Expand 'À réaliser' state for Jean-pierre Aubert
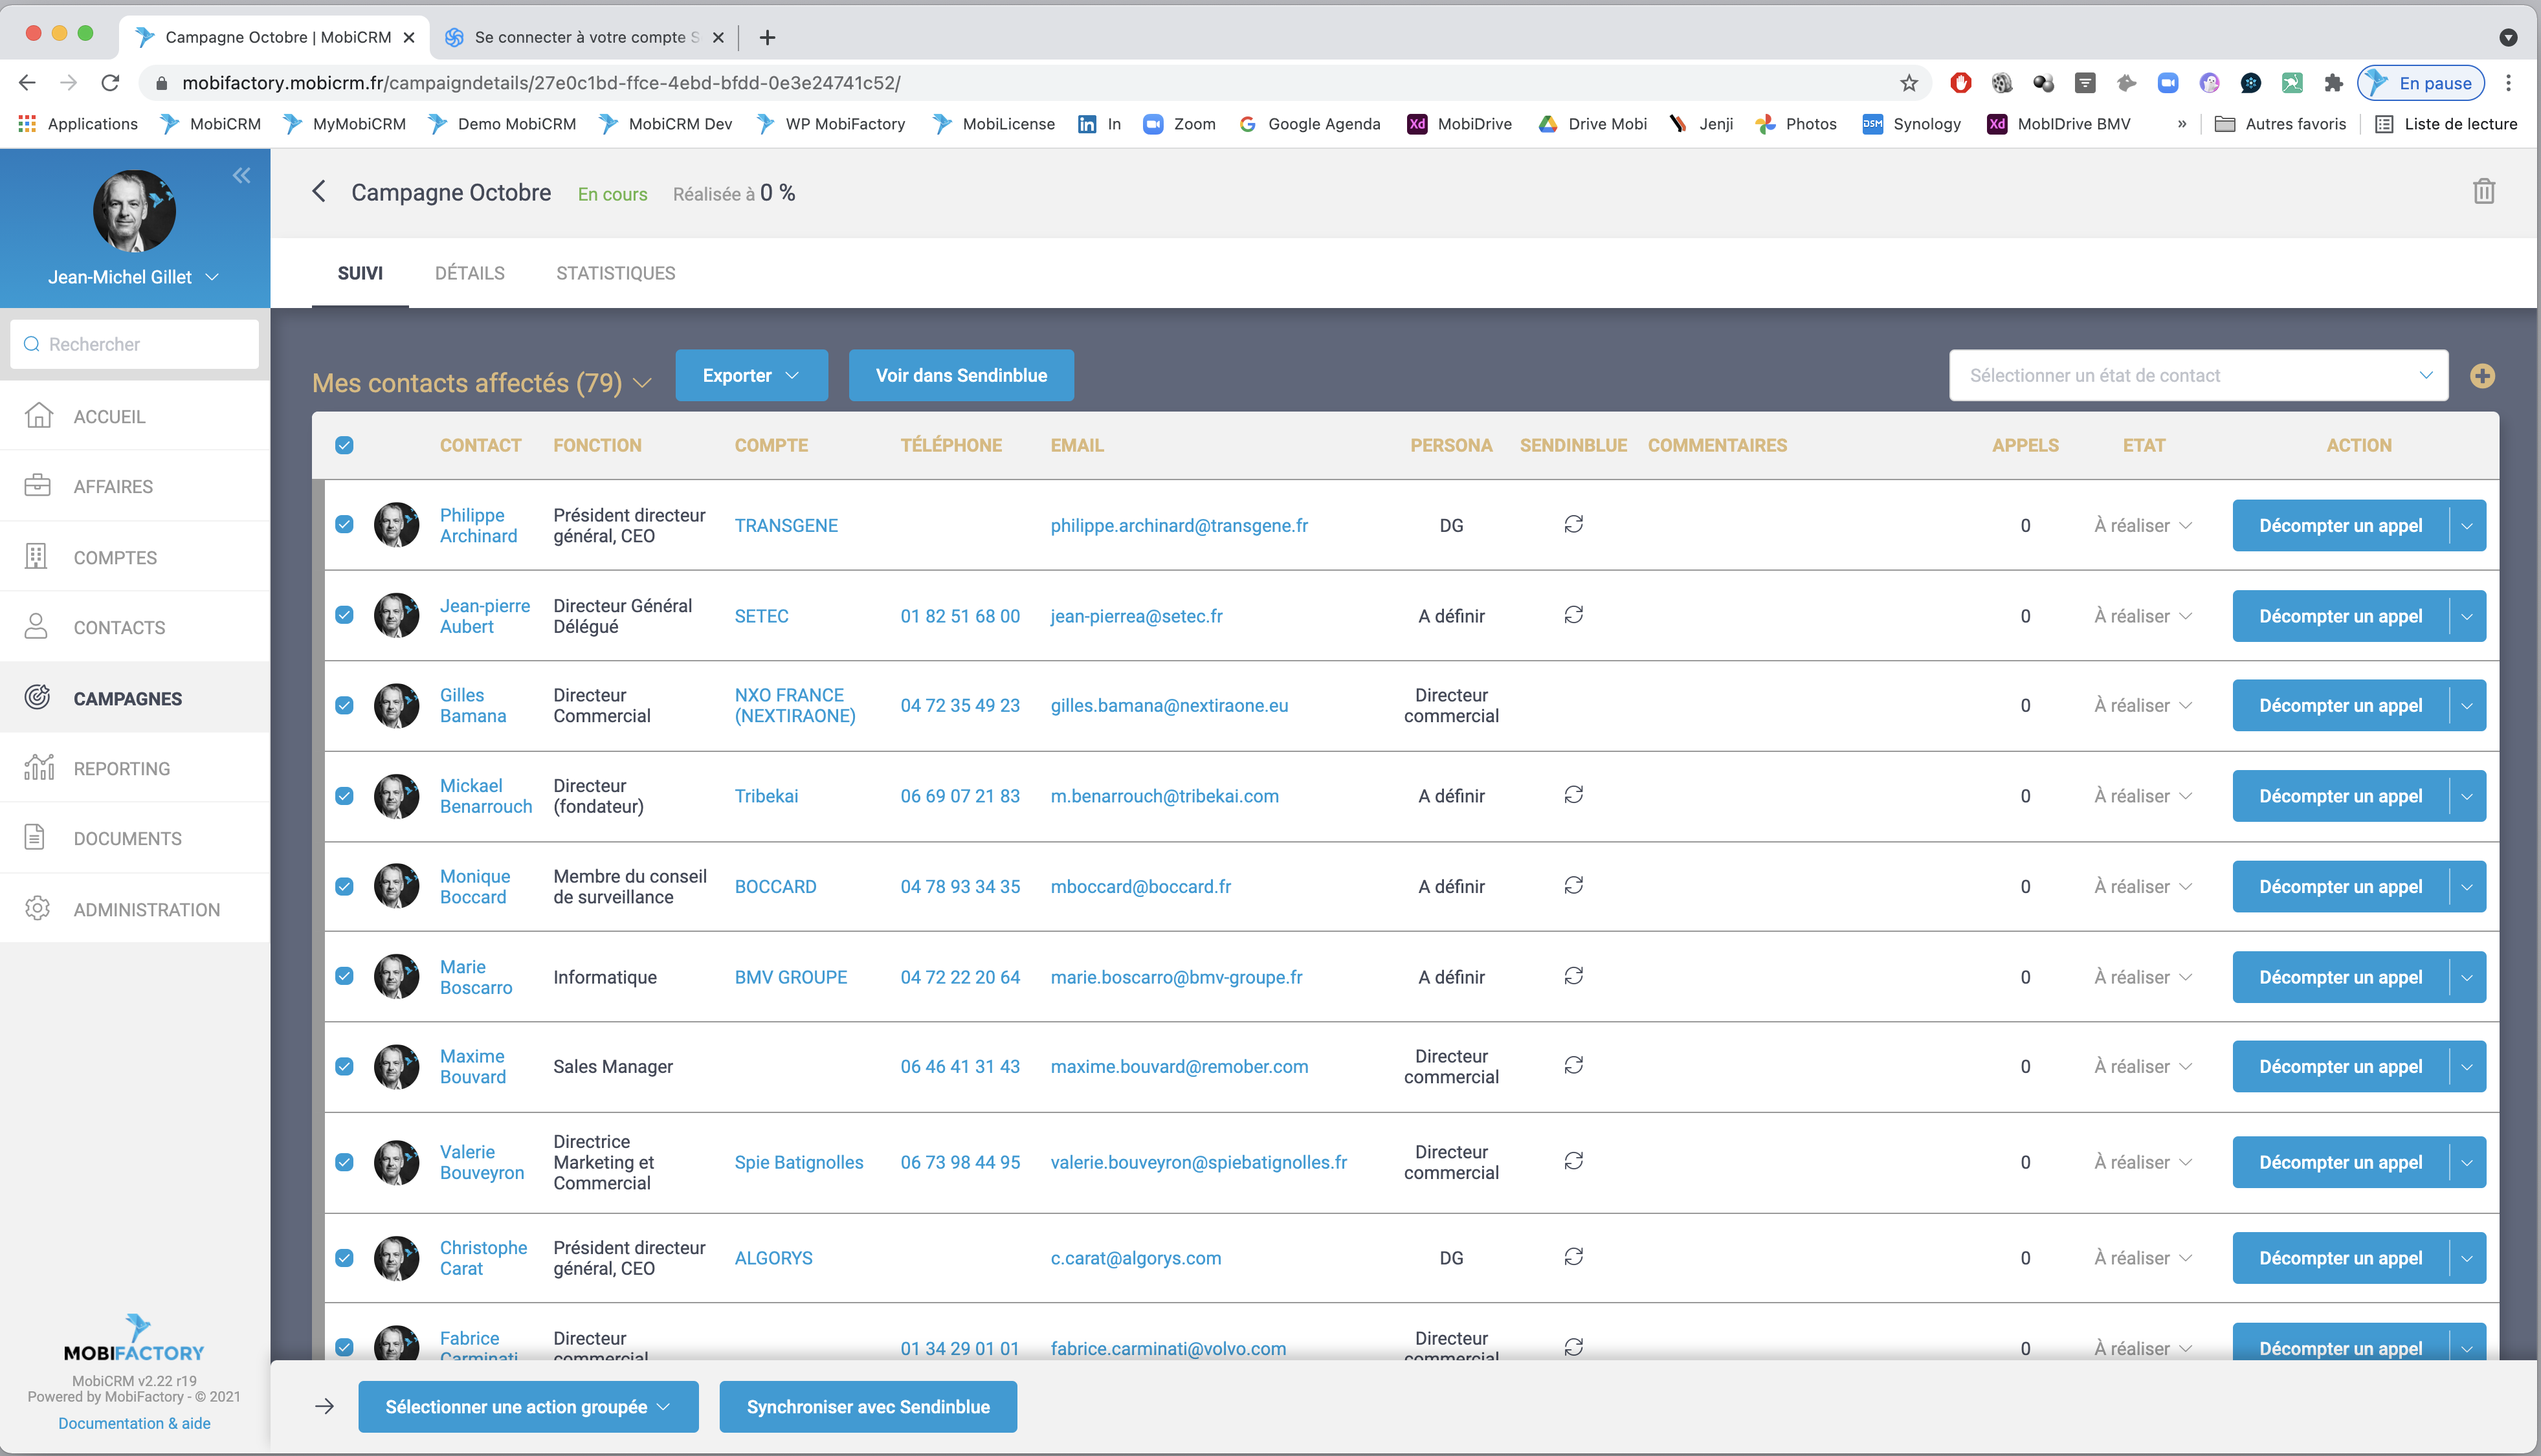The height and width of the screenshot is (1456, 2541). [2142, 616]
